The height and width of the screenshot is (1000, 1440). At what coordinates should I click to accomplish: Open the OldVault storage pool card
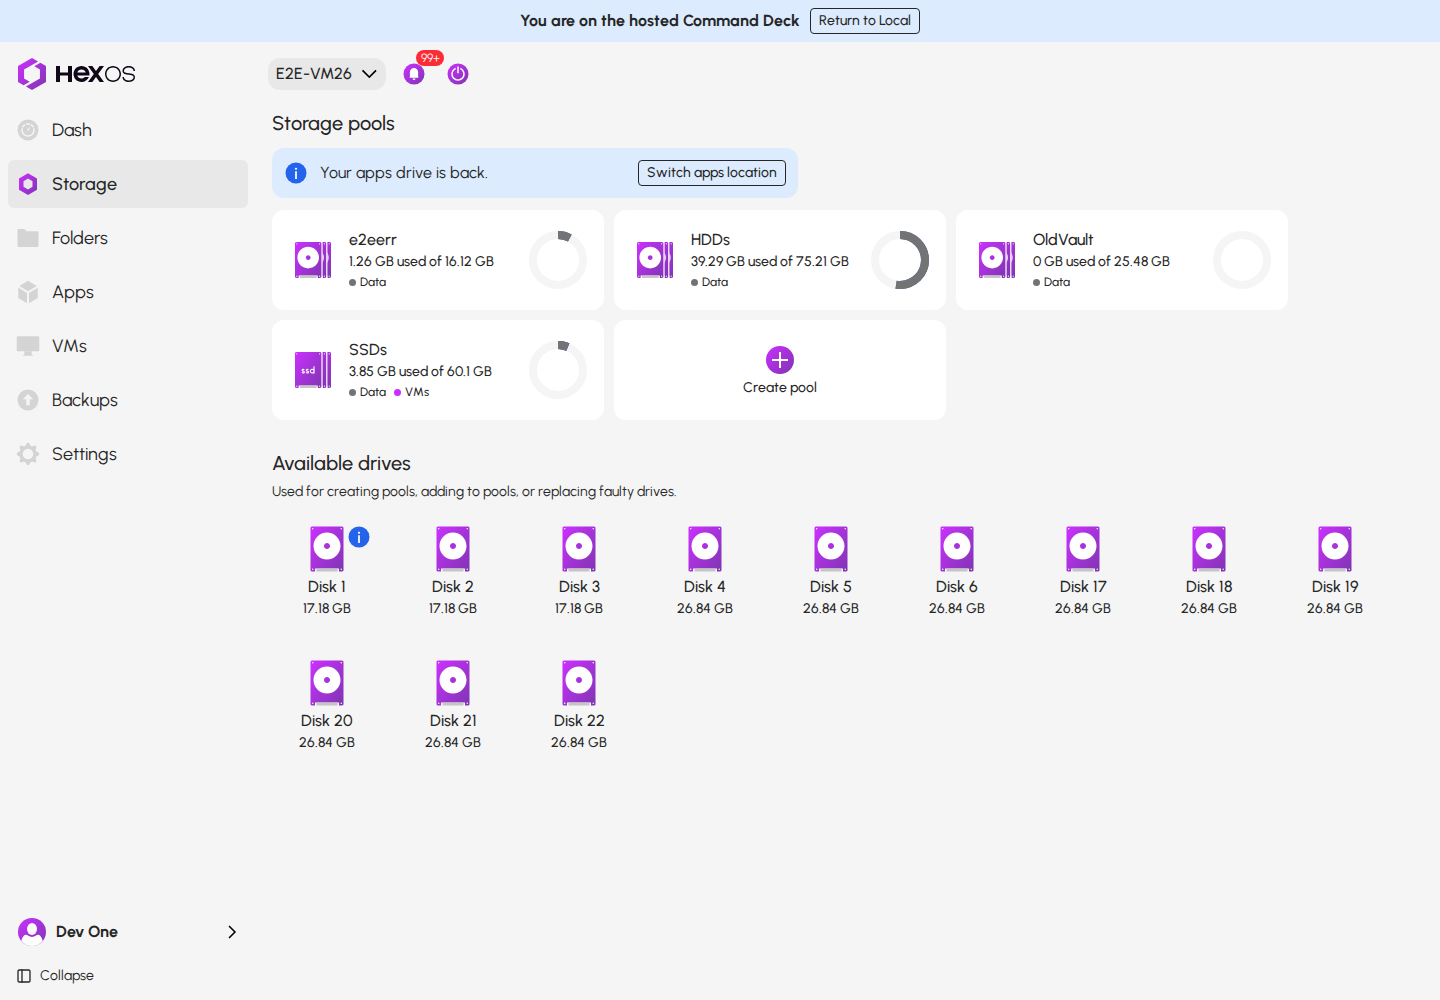pyautogui.click(x=1122, y=260)
